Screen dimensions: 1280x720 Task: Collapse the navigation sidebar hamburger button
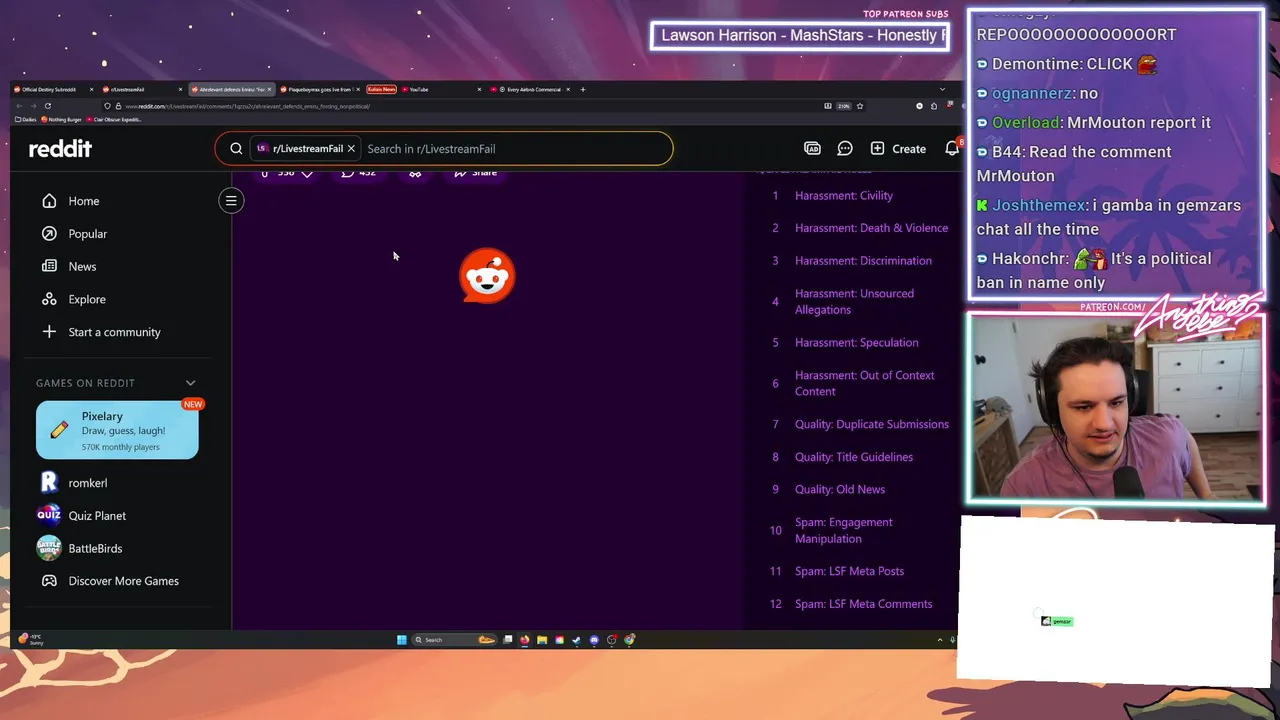[231, 201]
